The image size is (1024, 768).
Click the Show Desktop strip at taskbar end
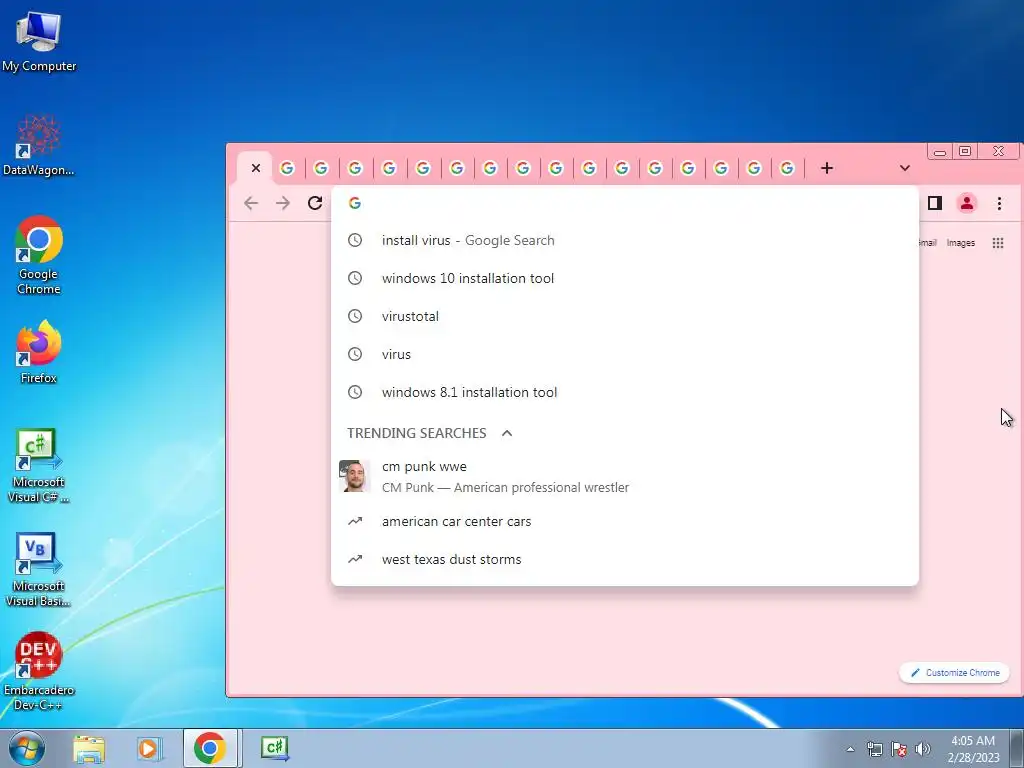click(1017, 748)
